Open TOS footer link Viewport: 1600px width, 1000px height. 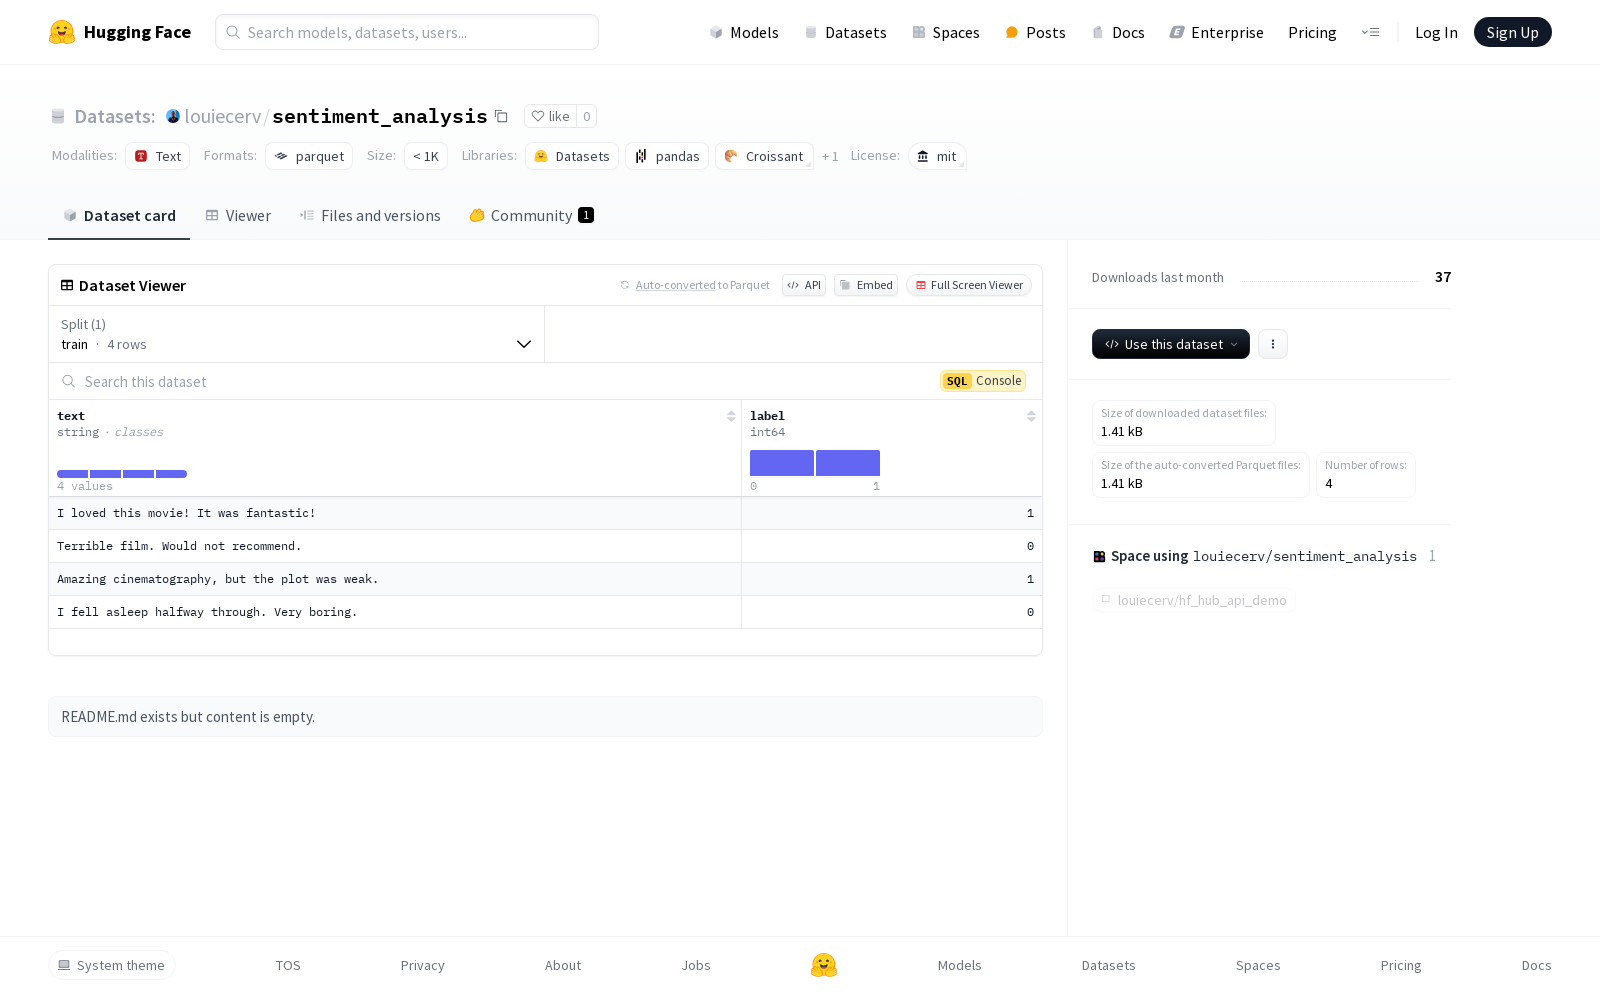(x=288, y=965)
